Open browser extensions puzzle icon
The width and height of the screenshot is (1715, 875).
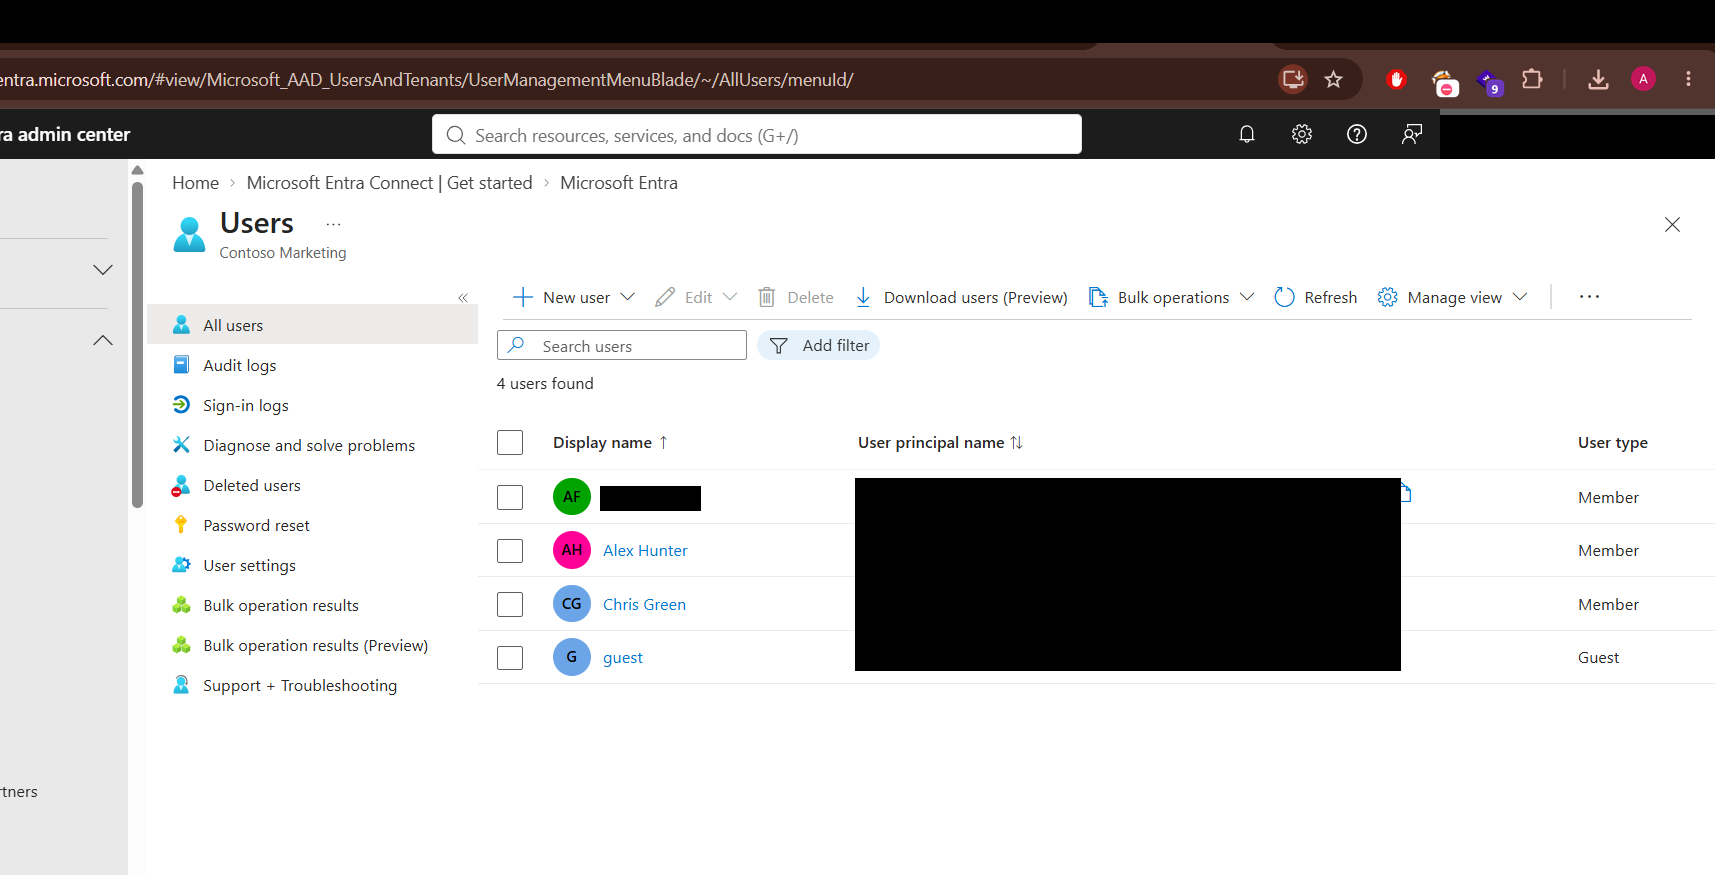click(x=1532, y=79)
